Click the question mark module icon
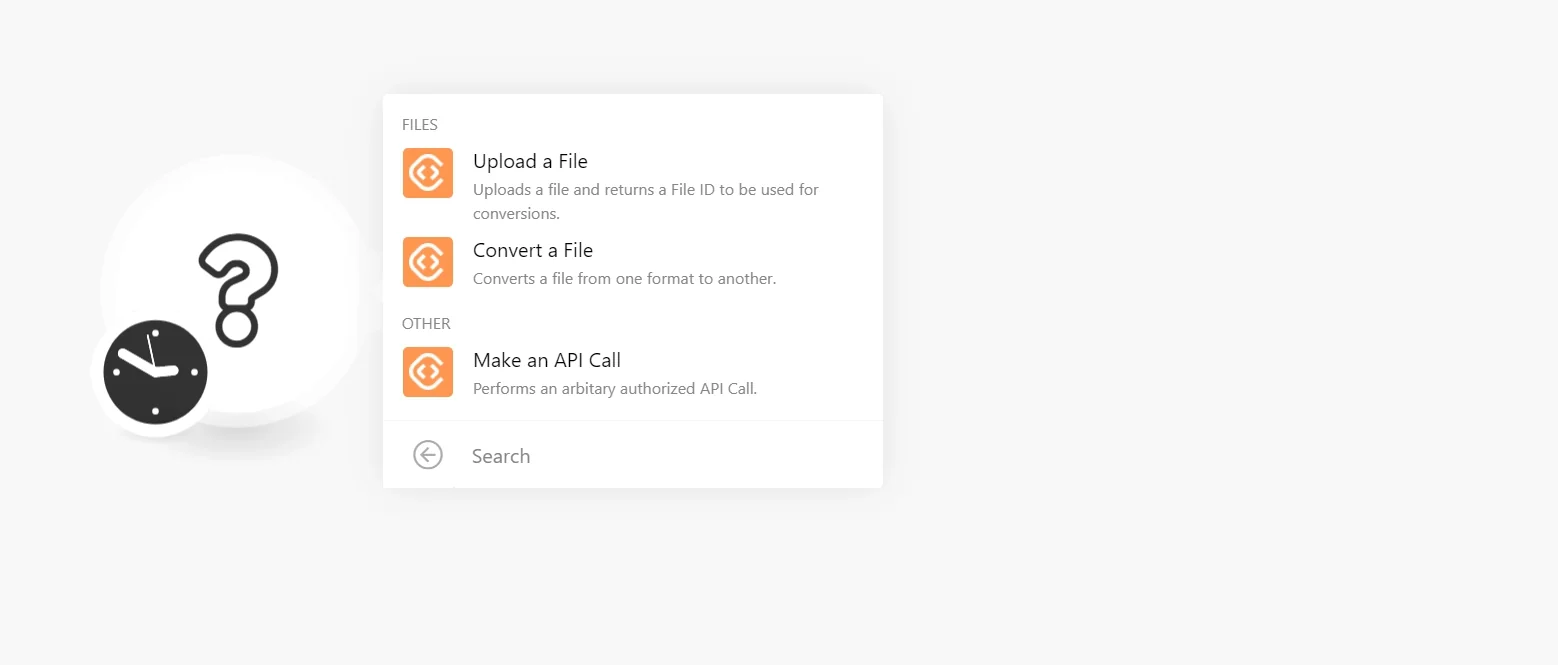 coord(238,290)
